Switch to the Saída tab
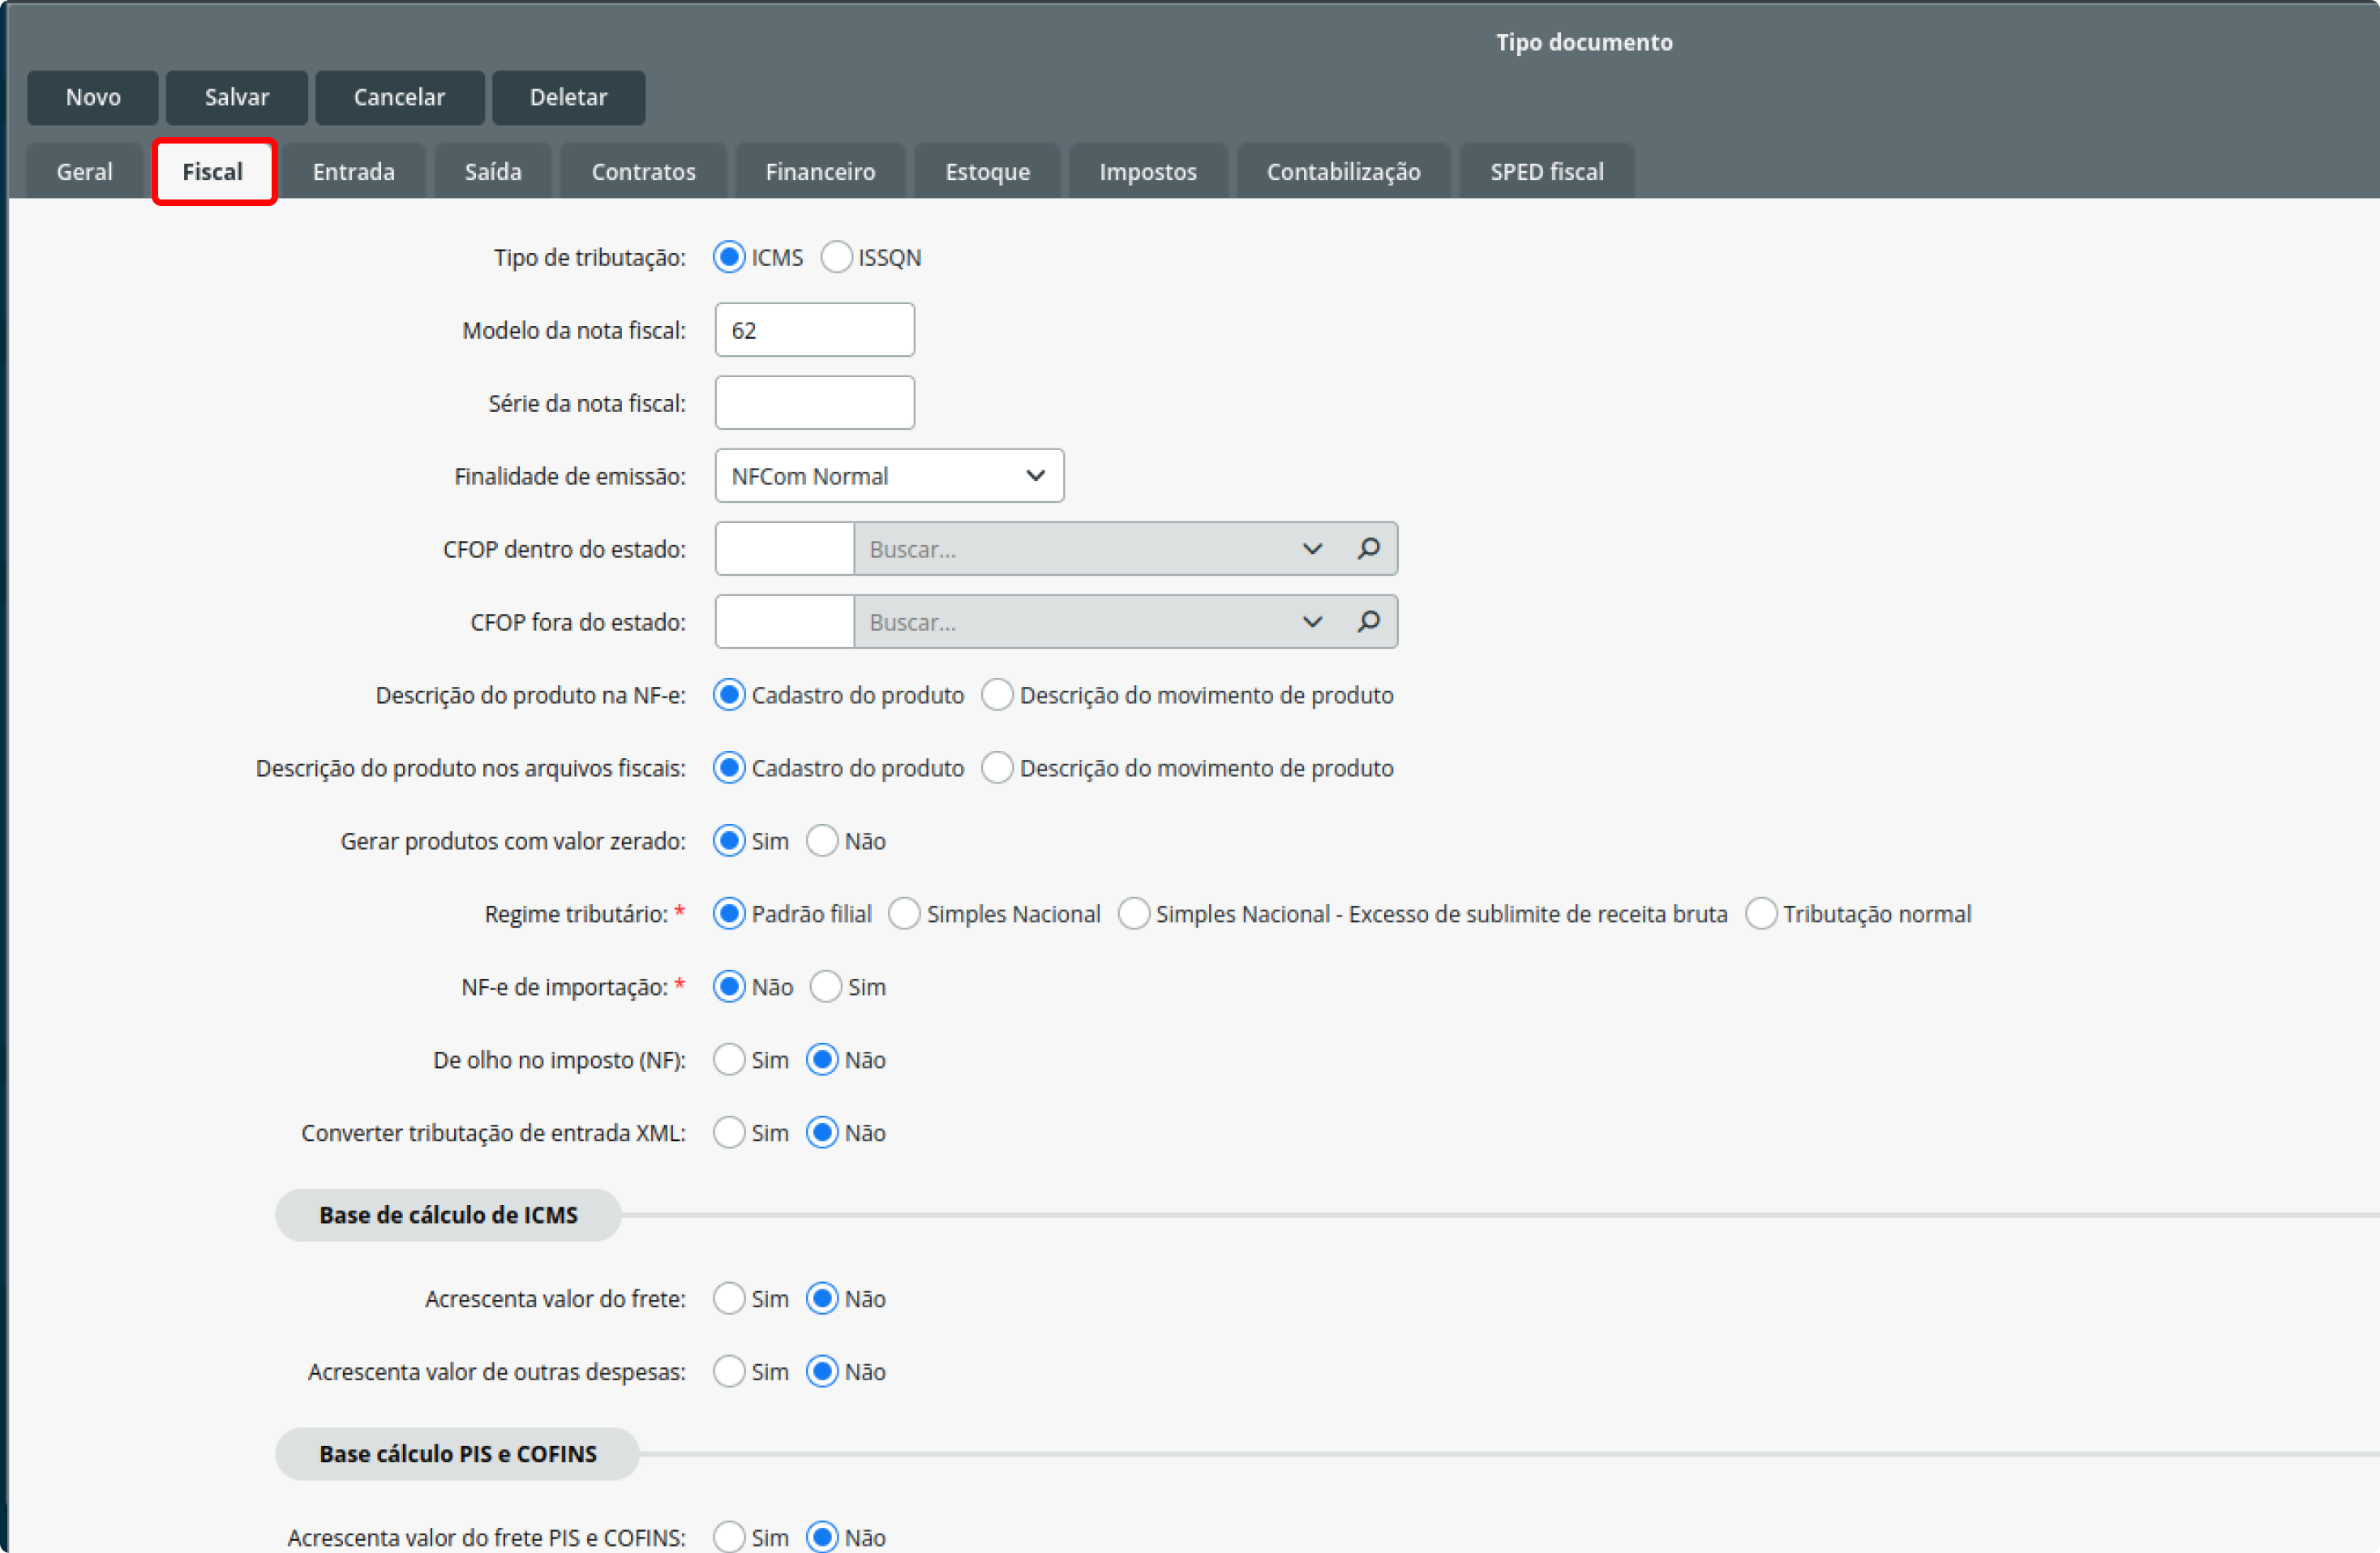Screen dimensions: 2380x1553 493,171
